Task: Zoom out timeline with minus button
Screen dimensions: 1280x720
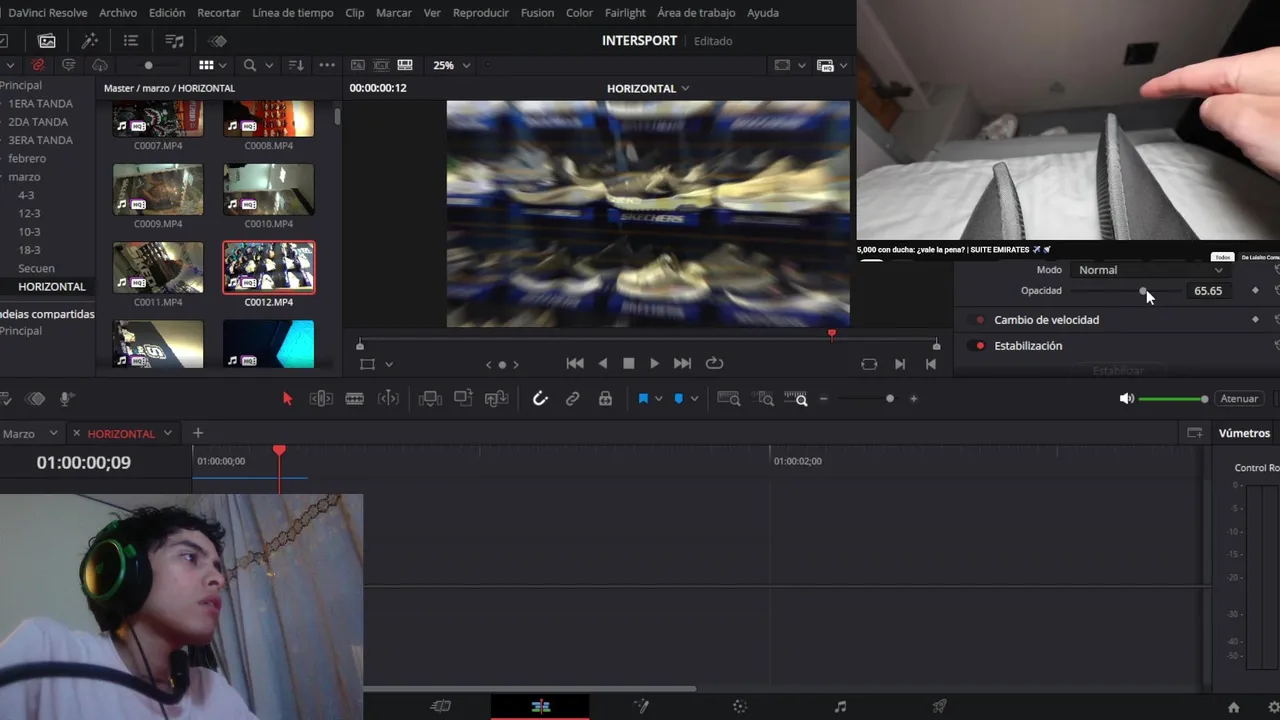Action: coord(823,399)
